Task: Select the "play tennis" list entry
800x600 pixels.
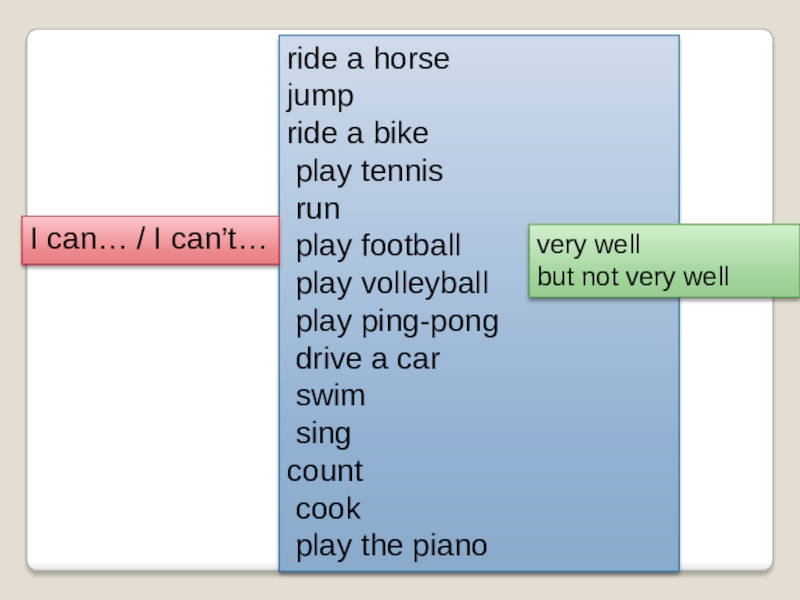Action: 369,172
